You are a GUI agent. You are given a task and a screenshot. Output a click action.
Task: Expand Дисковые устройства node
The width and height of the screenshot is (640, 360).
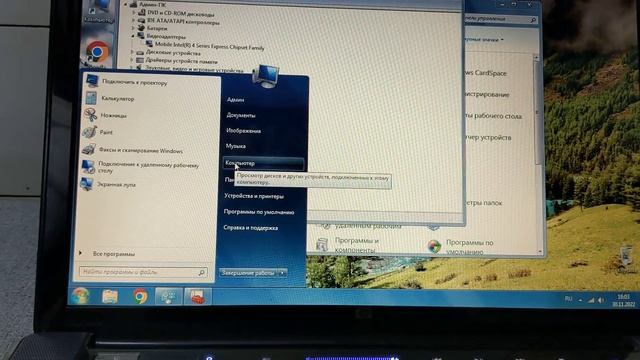132,52
